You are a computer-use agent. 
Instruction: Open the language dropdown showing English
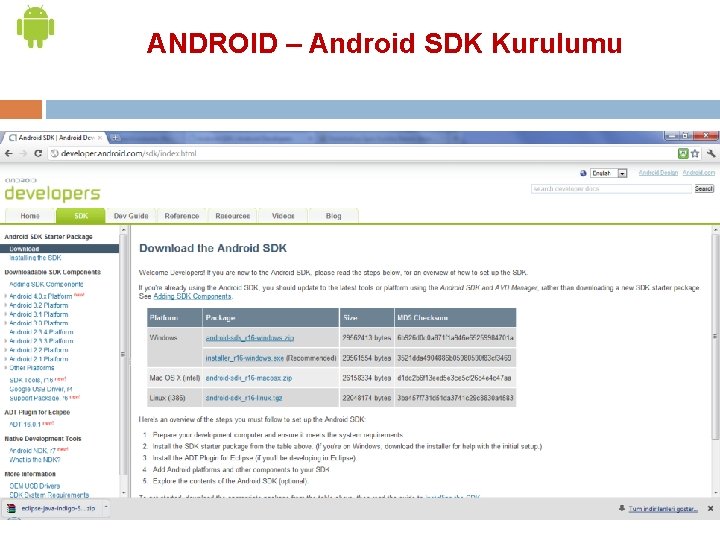(609, 173)
